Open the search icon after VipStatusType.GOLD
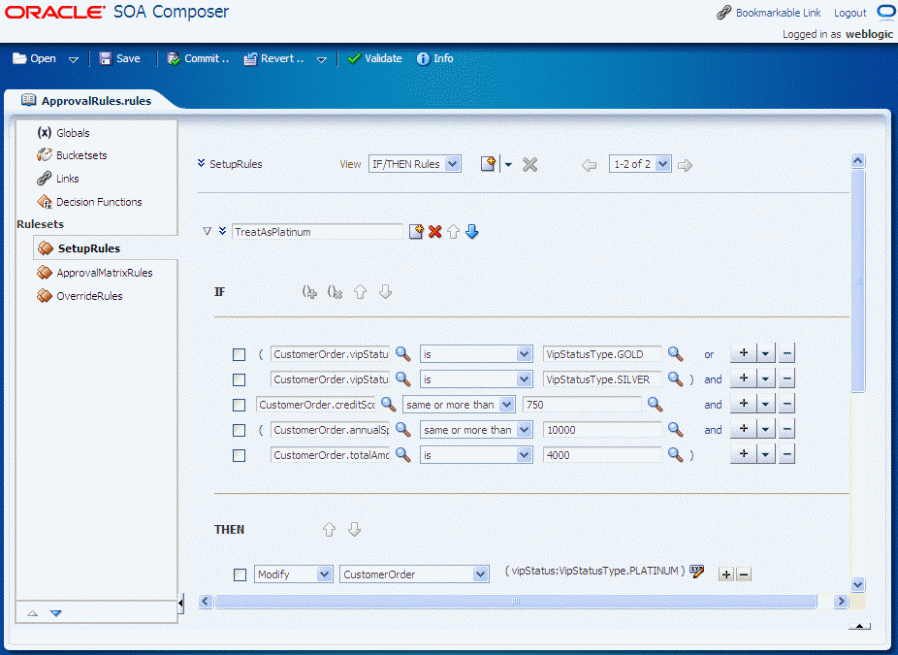This screenshot has width=898, height=655. [675, 354]
